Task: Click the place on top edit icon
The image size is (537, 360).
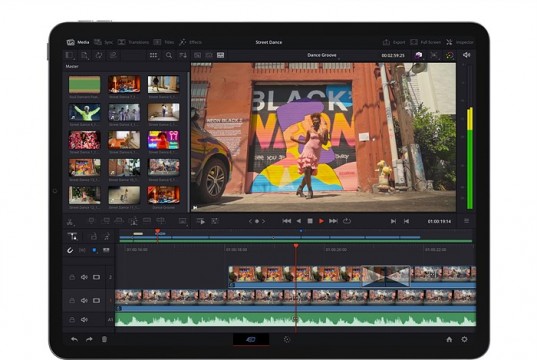Action: (x=147, y=221)
